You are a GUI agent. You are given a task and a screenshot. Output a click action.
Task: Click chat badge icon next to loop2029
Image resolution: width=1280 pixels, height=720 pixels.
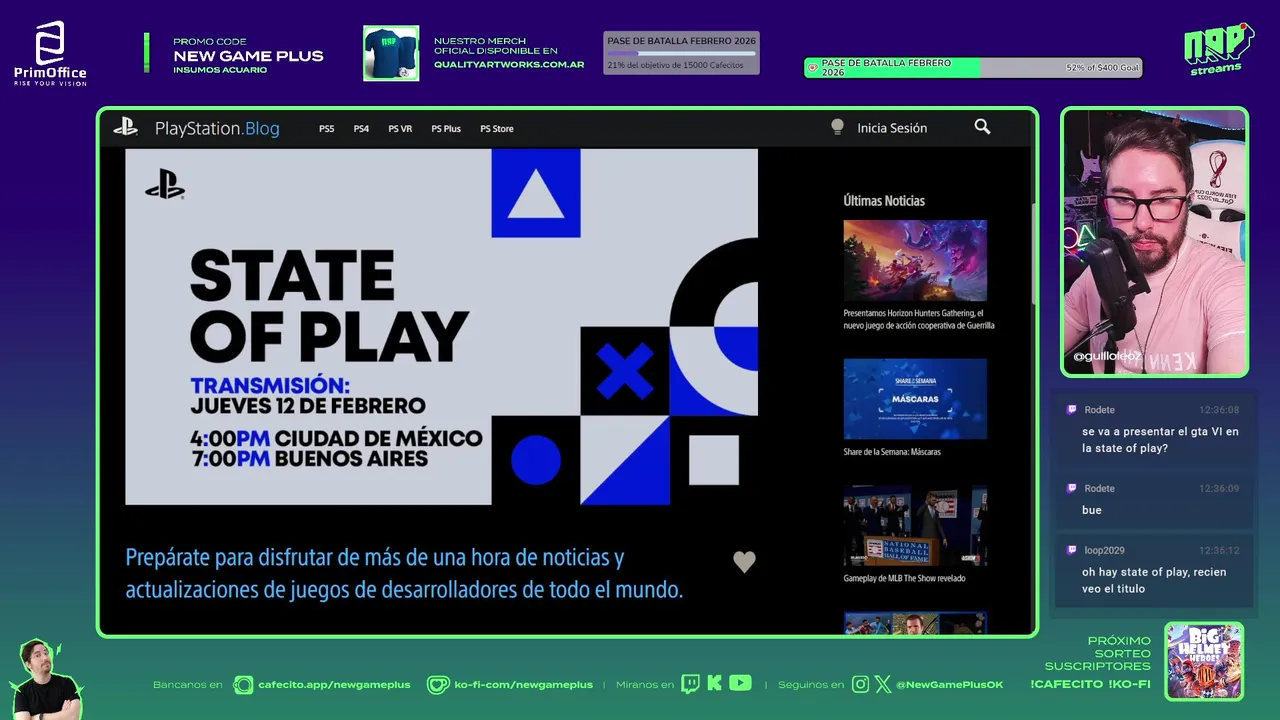(1072, 550)
